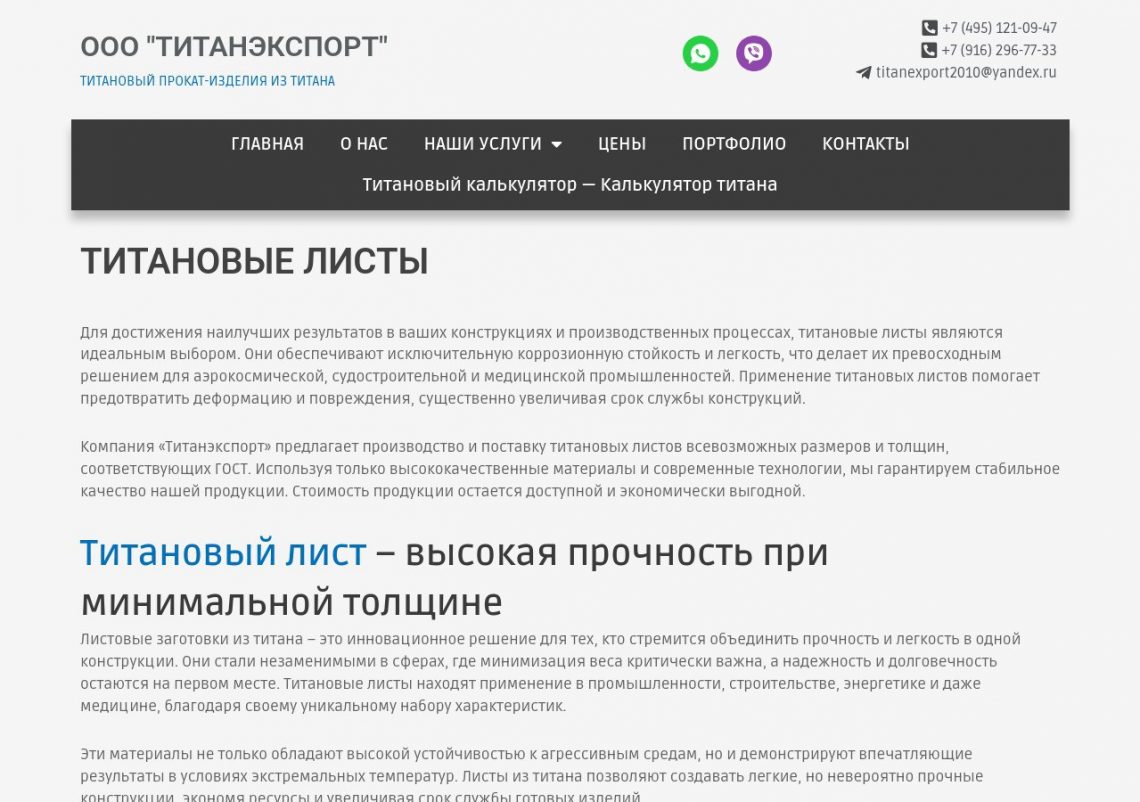Click the ООО "ТИТАНЭКСПОРТ" site title
The height and width of the screenshot is (802, 1140).
[234, 47]
